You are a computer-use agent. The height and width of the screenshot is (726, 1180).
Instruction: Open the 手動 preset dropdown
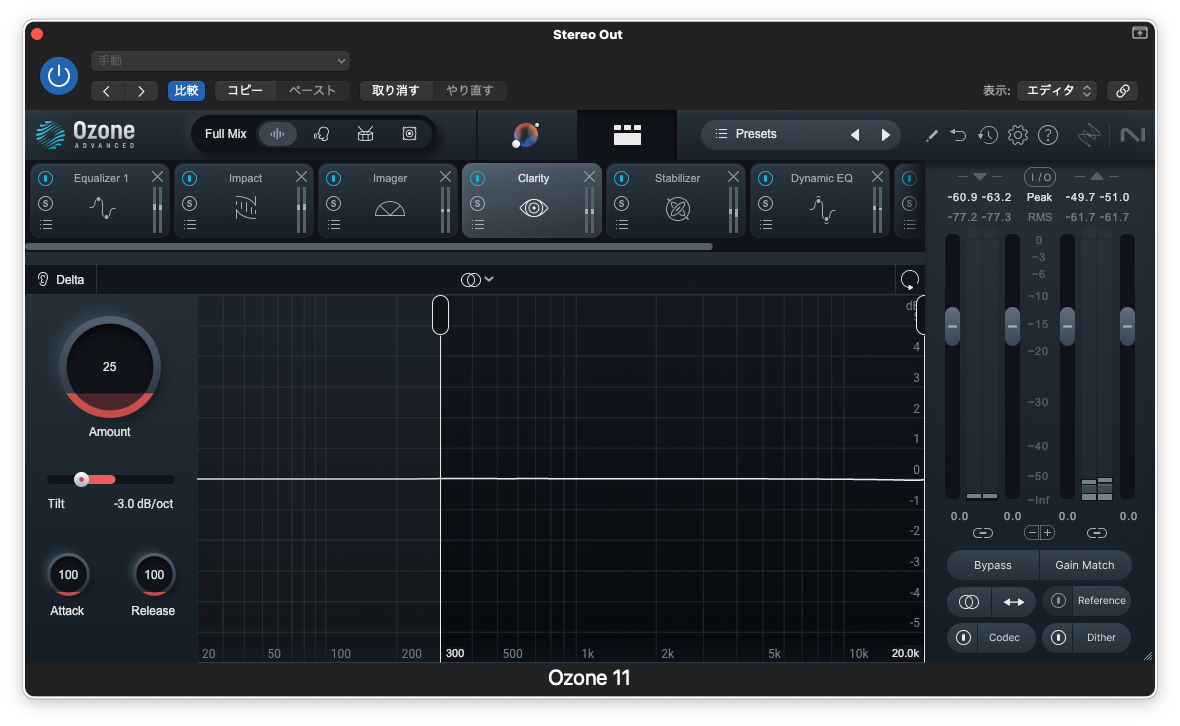pyautogui.click(x=220, y=60)
